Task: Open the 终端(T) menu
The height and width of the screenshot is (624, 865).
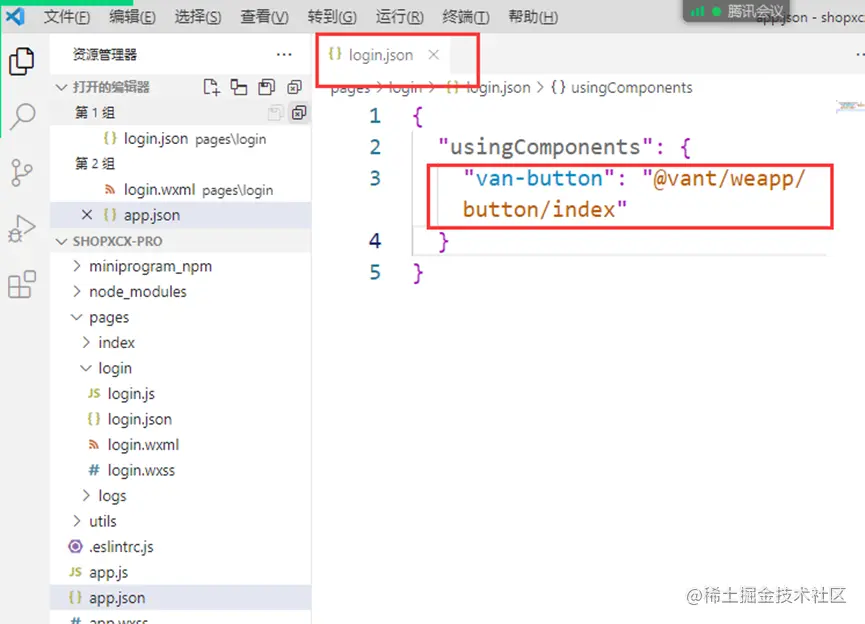Action: coord(466,17)
